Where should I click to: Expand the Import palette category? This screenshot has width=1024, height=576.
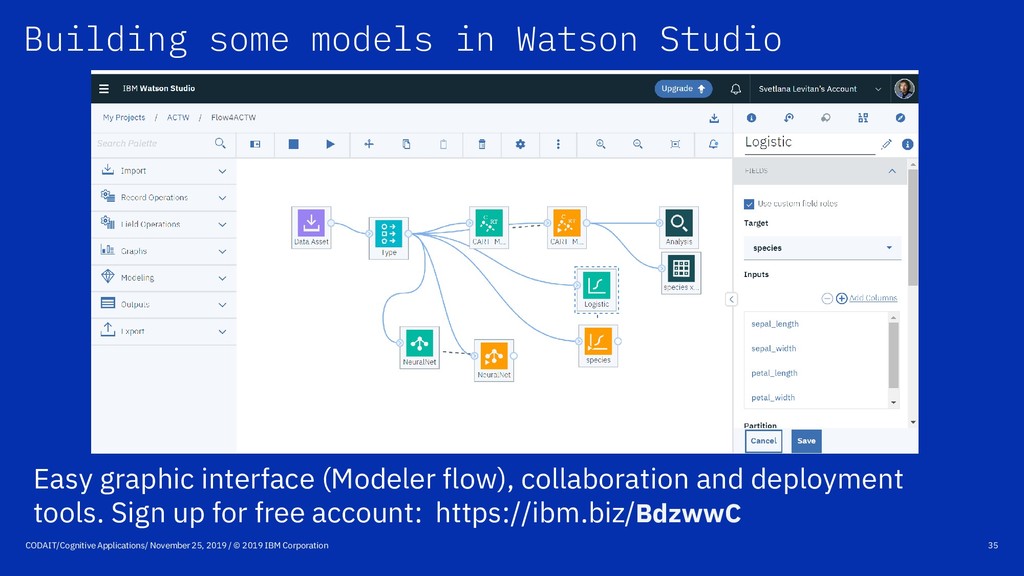click(x=163, y=170)
